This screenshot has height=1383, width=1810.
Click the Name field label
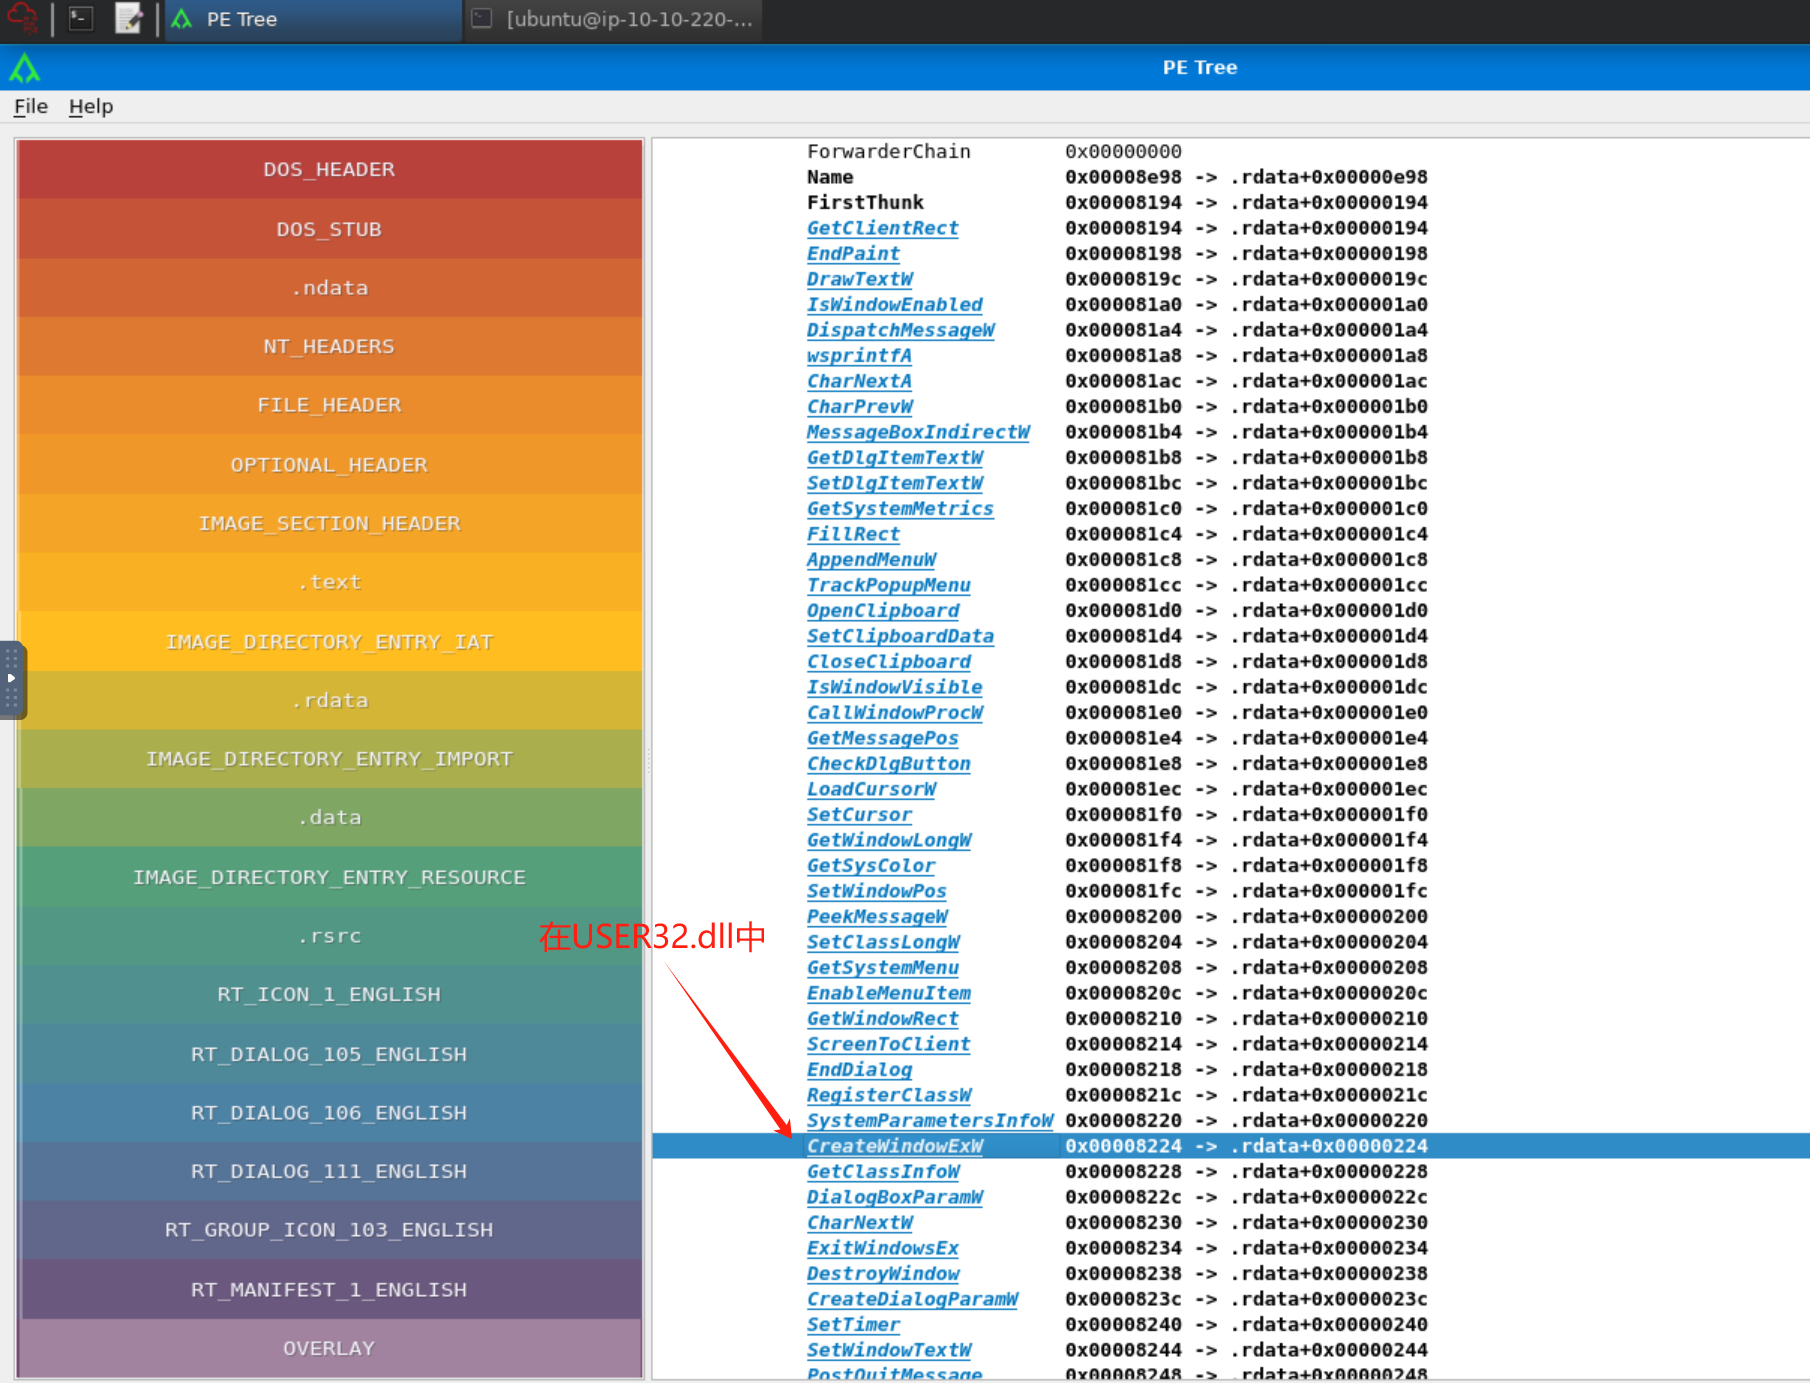830,177
